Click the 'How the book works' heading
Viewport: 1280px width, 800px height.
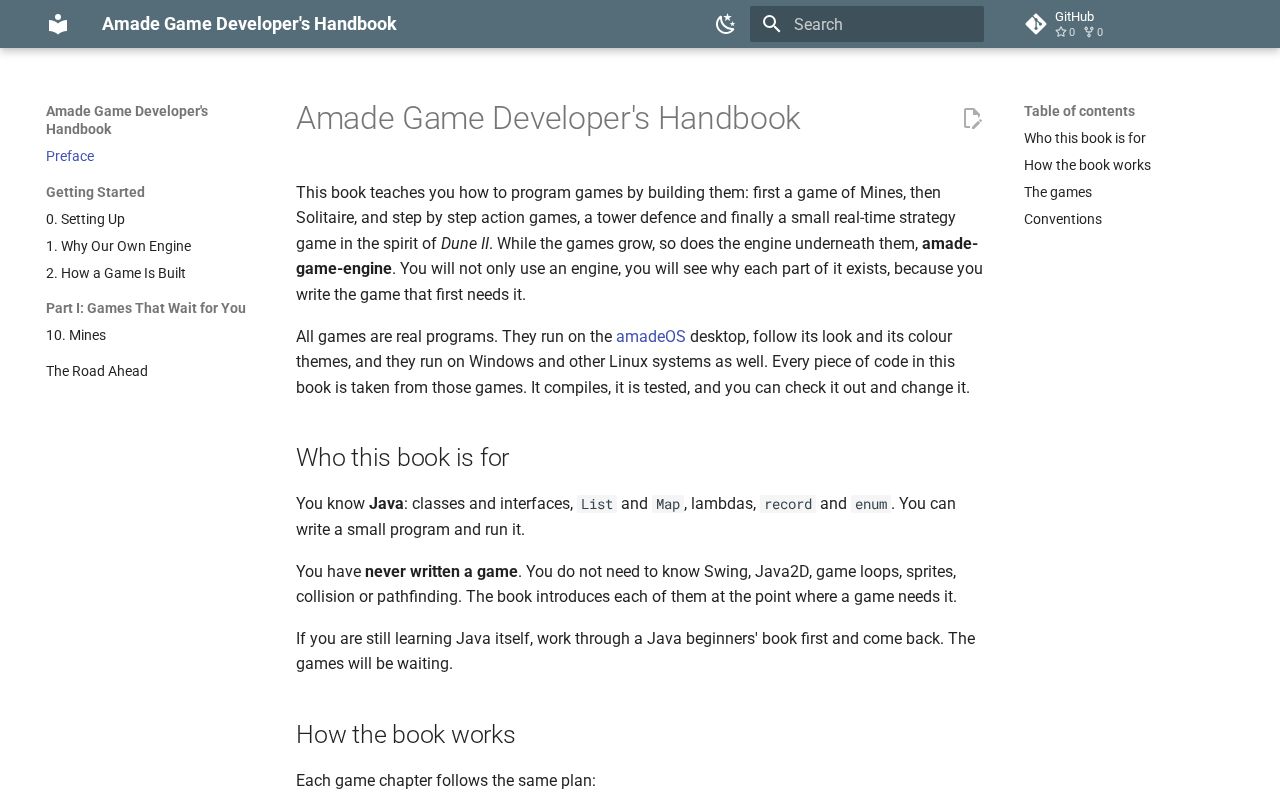(x=405, y=734)
